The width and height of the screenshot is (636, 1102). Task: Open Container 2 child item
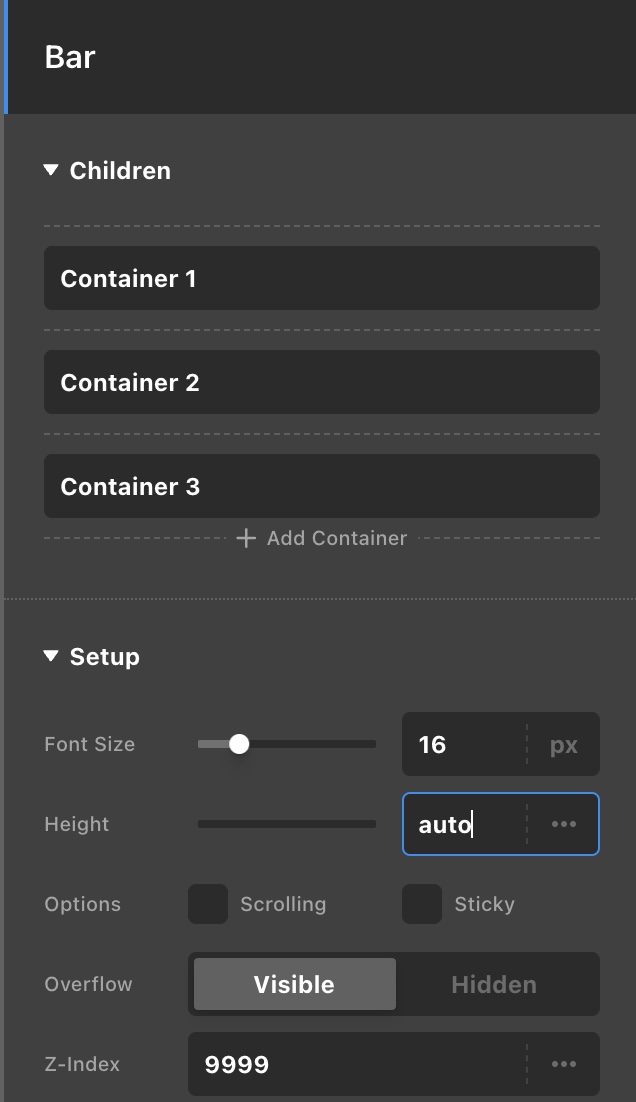(x=321, y=382)
